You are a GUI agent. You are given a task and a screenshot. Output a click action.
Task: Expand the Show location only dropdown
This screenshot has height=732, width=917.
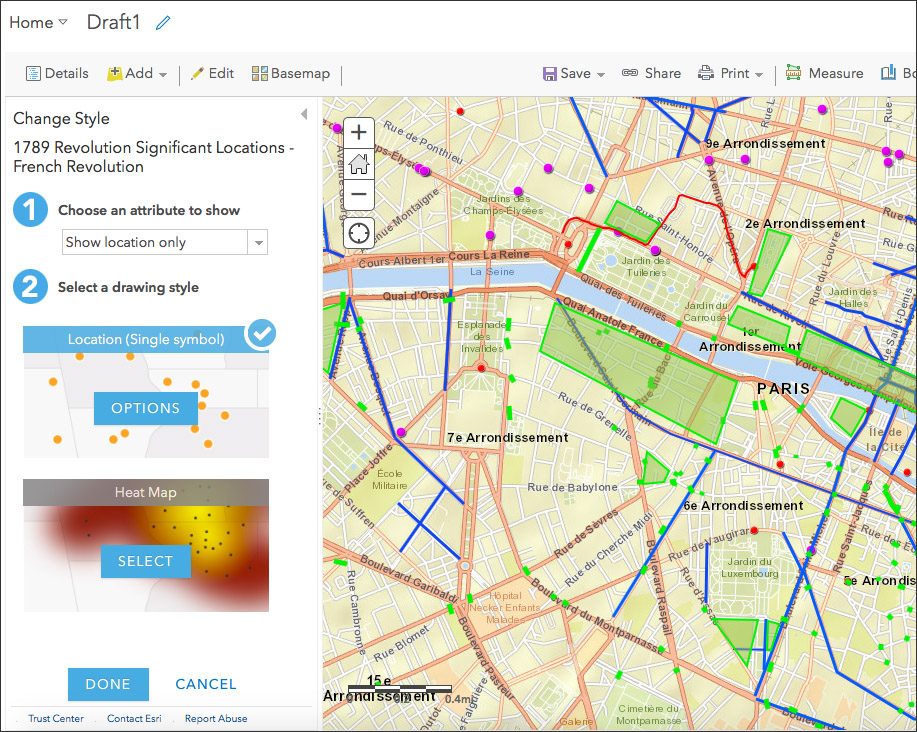(x=259, y=242)
